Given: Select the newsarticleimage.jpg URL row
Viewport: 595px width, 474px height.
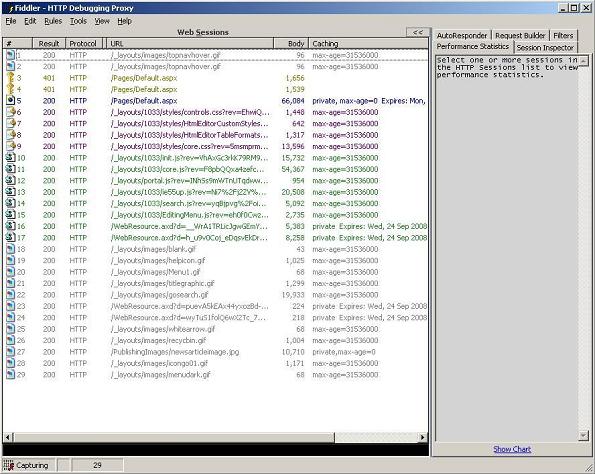Looking at the screenshot, I should point(216,352).
